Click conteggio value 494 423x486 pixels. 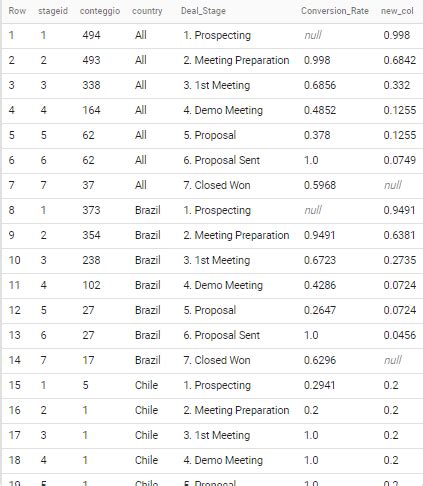[x=91, y=35]
